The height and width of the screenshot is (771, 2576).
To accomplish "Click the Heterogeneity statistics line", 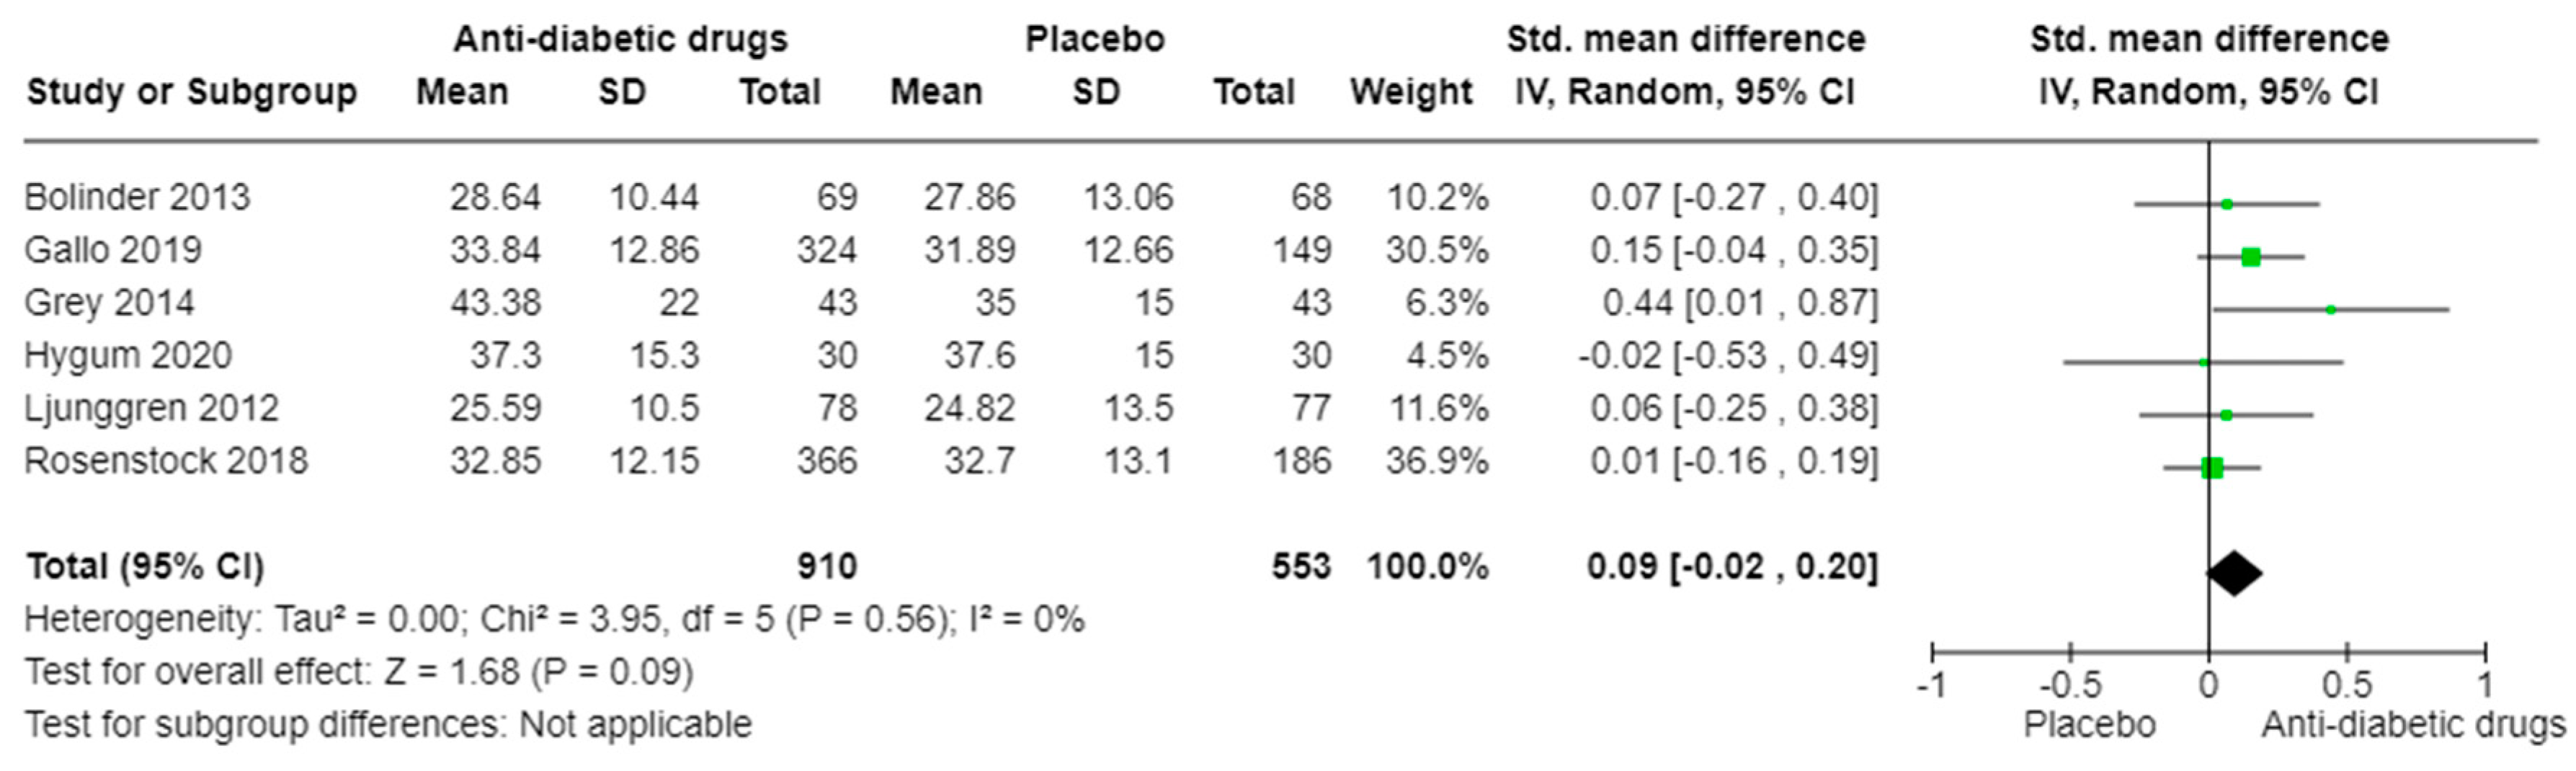I will pyautogui.click(x=554, y=620).
